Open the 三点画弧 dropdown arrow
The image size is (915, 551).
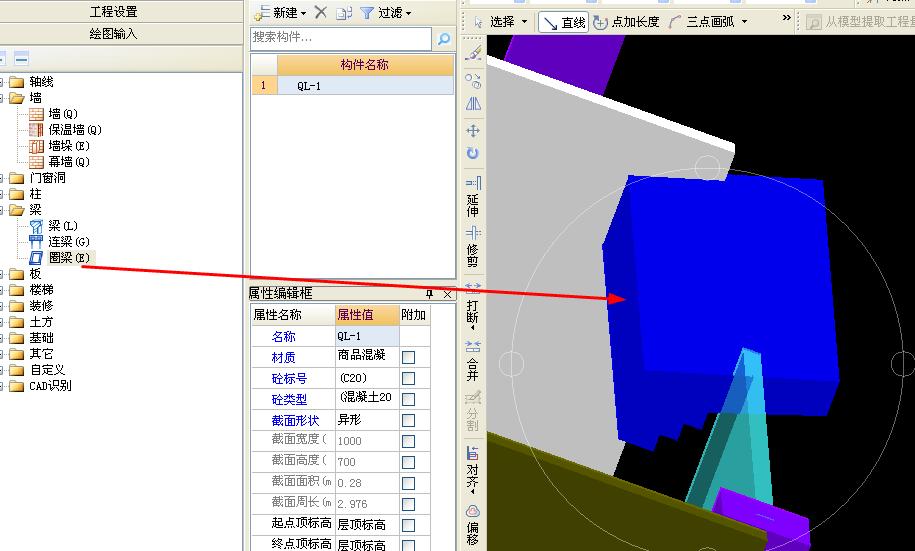(744, 22)
